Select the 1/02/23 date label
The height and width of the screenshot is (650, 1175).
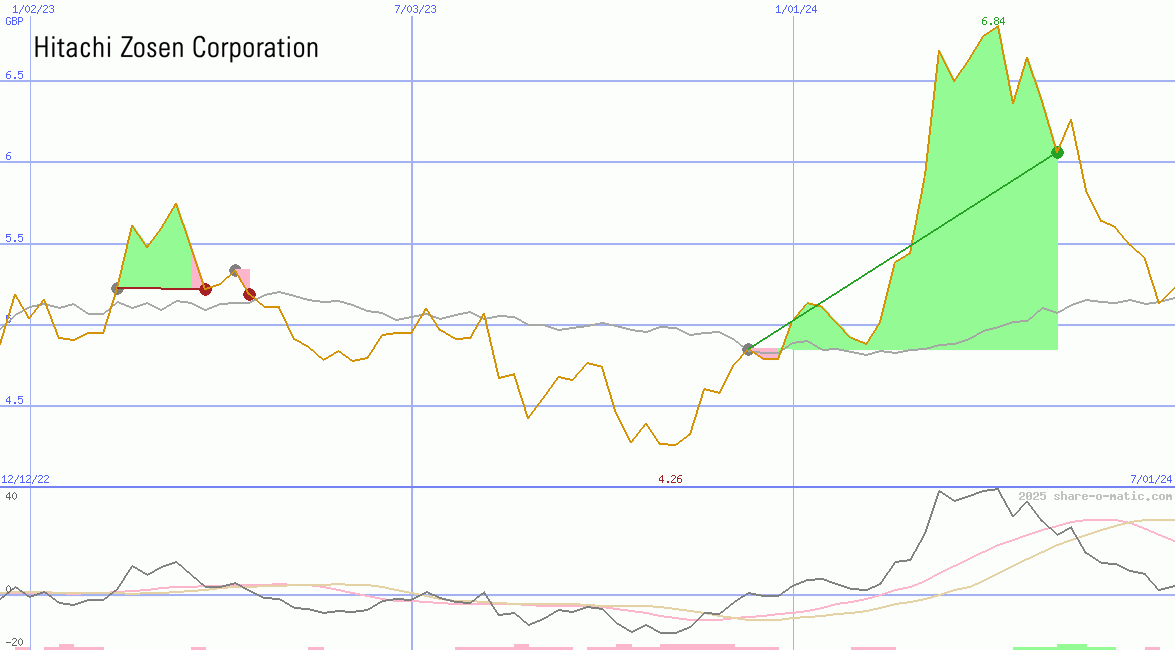[x=33, y=9]
